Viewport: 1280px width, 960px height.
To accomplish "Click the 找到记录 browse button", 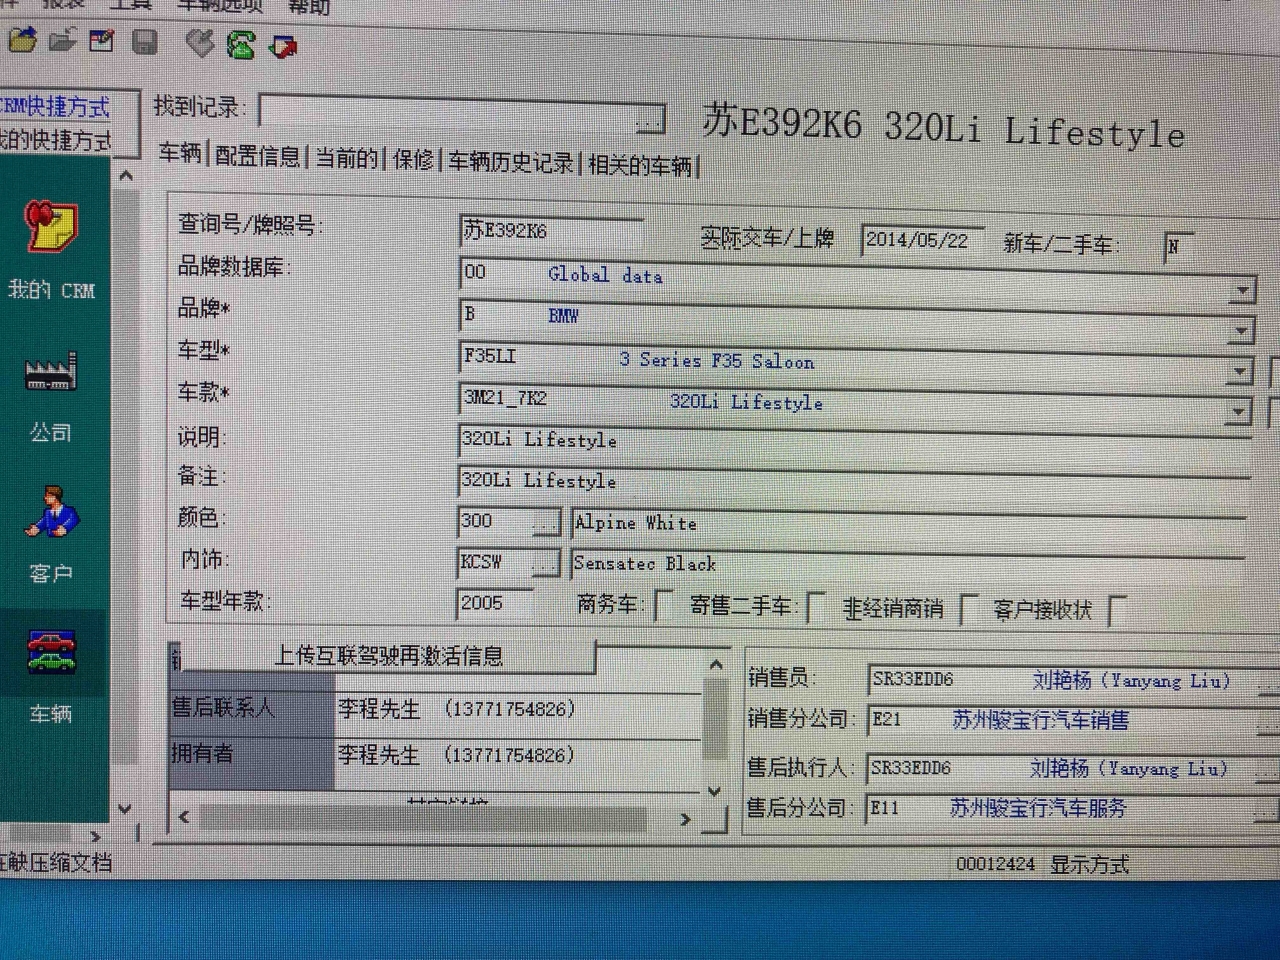I will [x=650, y=121].
